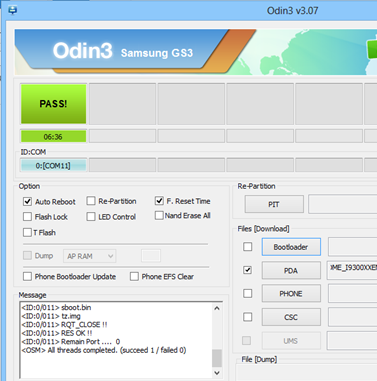Uncheck F. Reset Time option
The height and width of the screenshot is (381, 377).
[159, 201]
